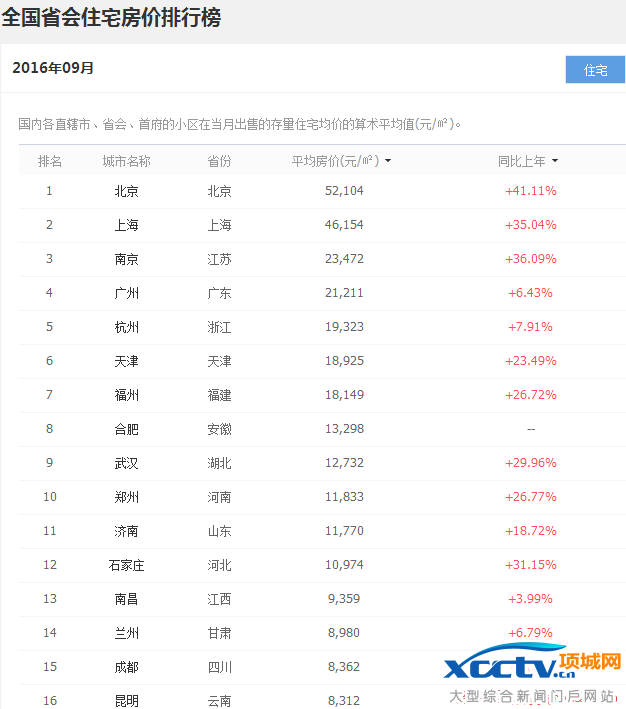Open the sort arrow beside 平均房价(元/㎡)
The image size is (626, 709).
tap(387, 161)
